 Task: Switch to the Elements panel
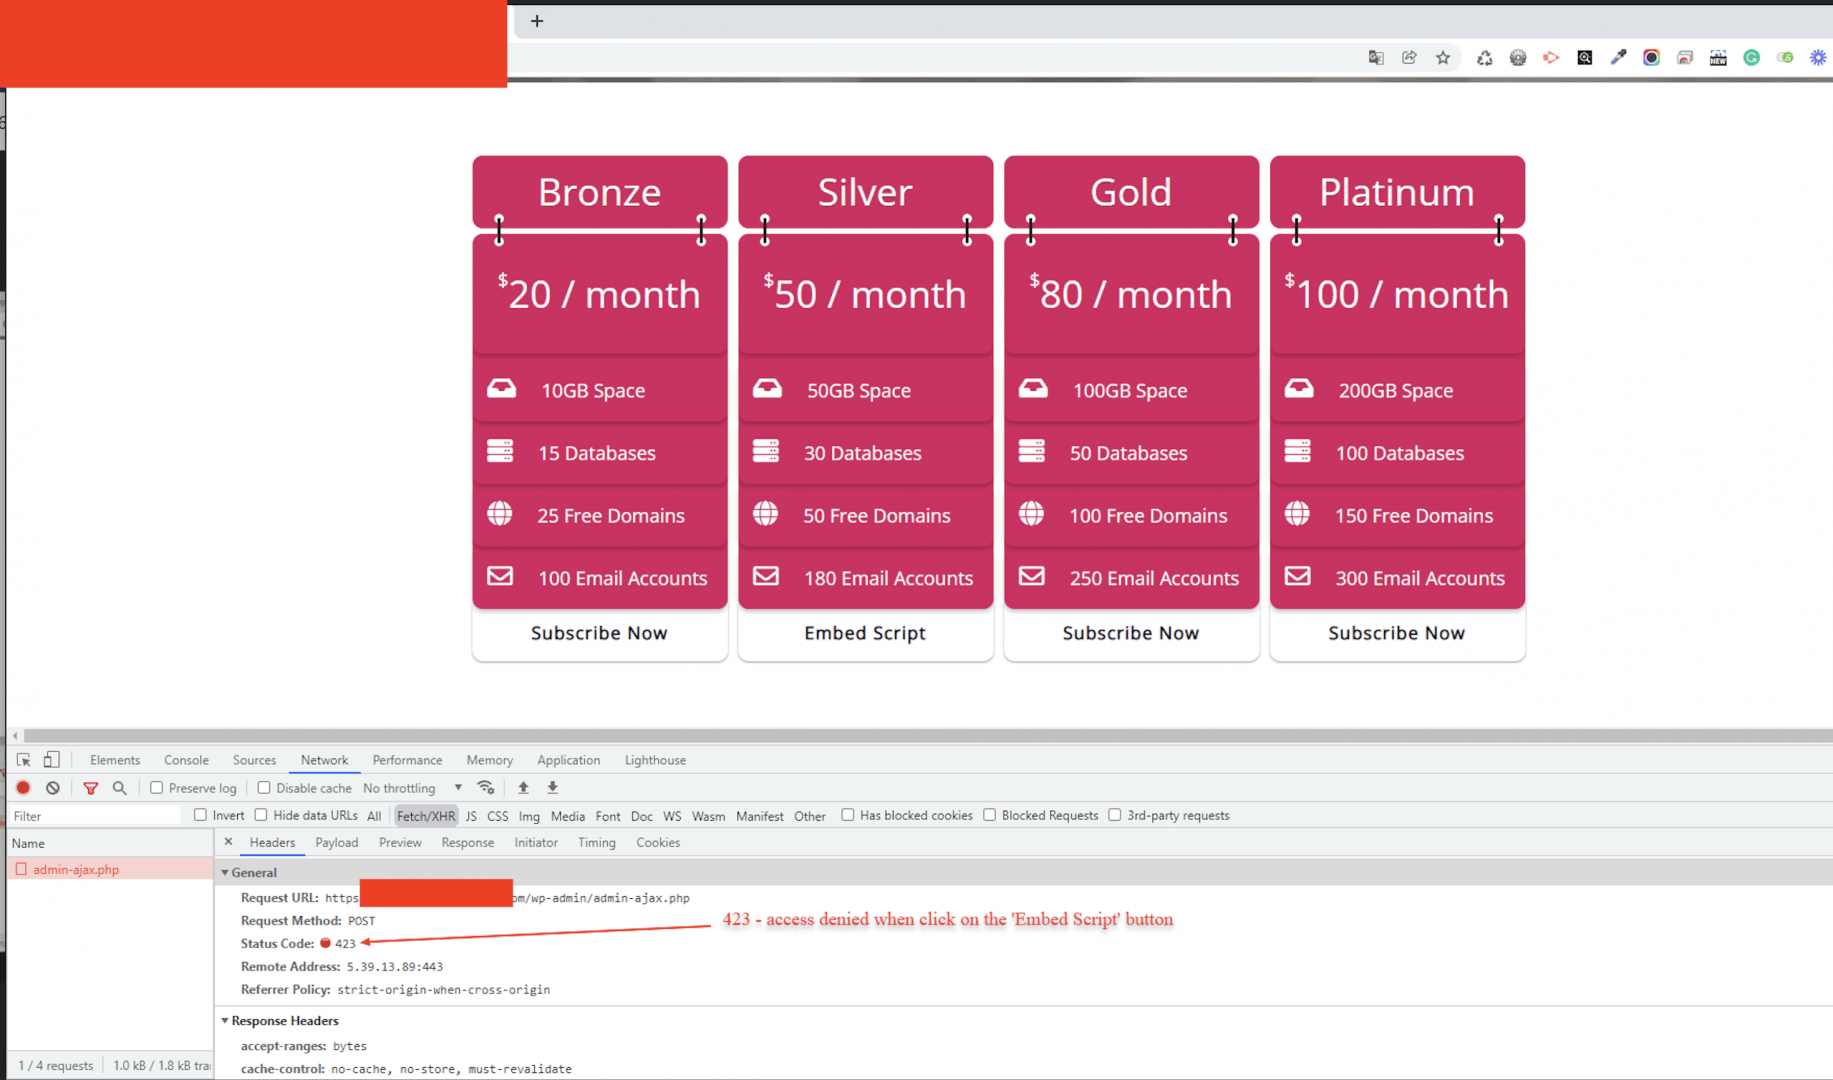[115, 760]
